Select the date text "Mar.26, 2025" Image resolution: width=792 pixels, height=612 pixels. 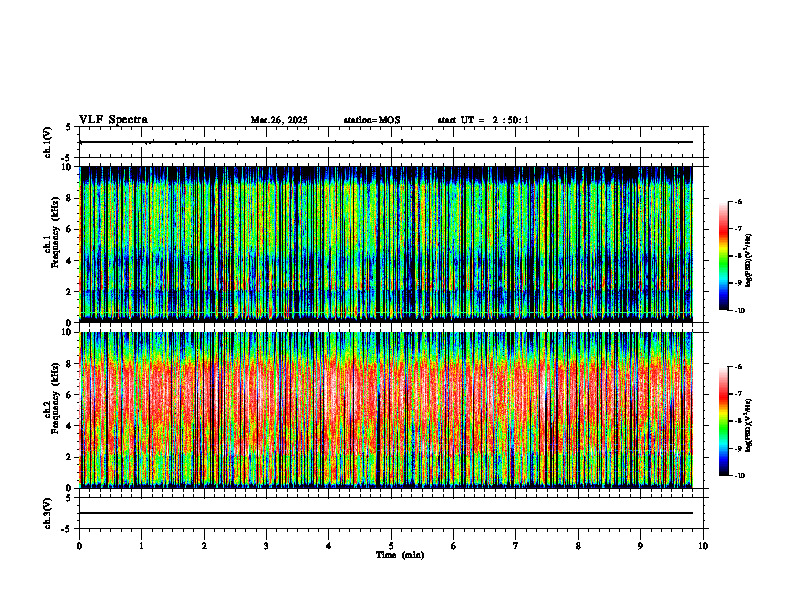(x=279, y=120)
